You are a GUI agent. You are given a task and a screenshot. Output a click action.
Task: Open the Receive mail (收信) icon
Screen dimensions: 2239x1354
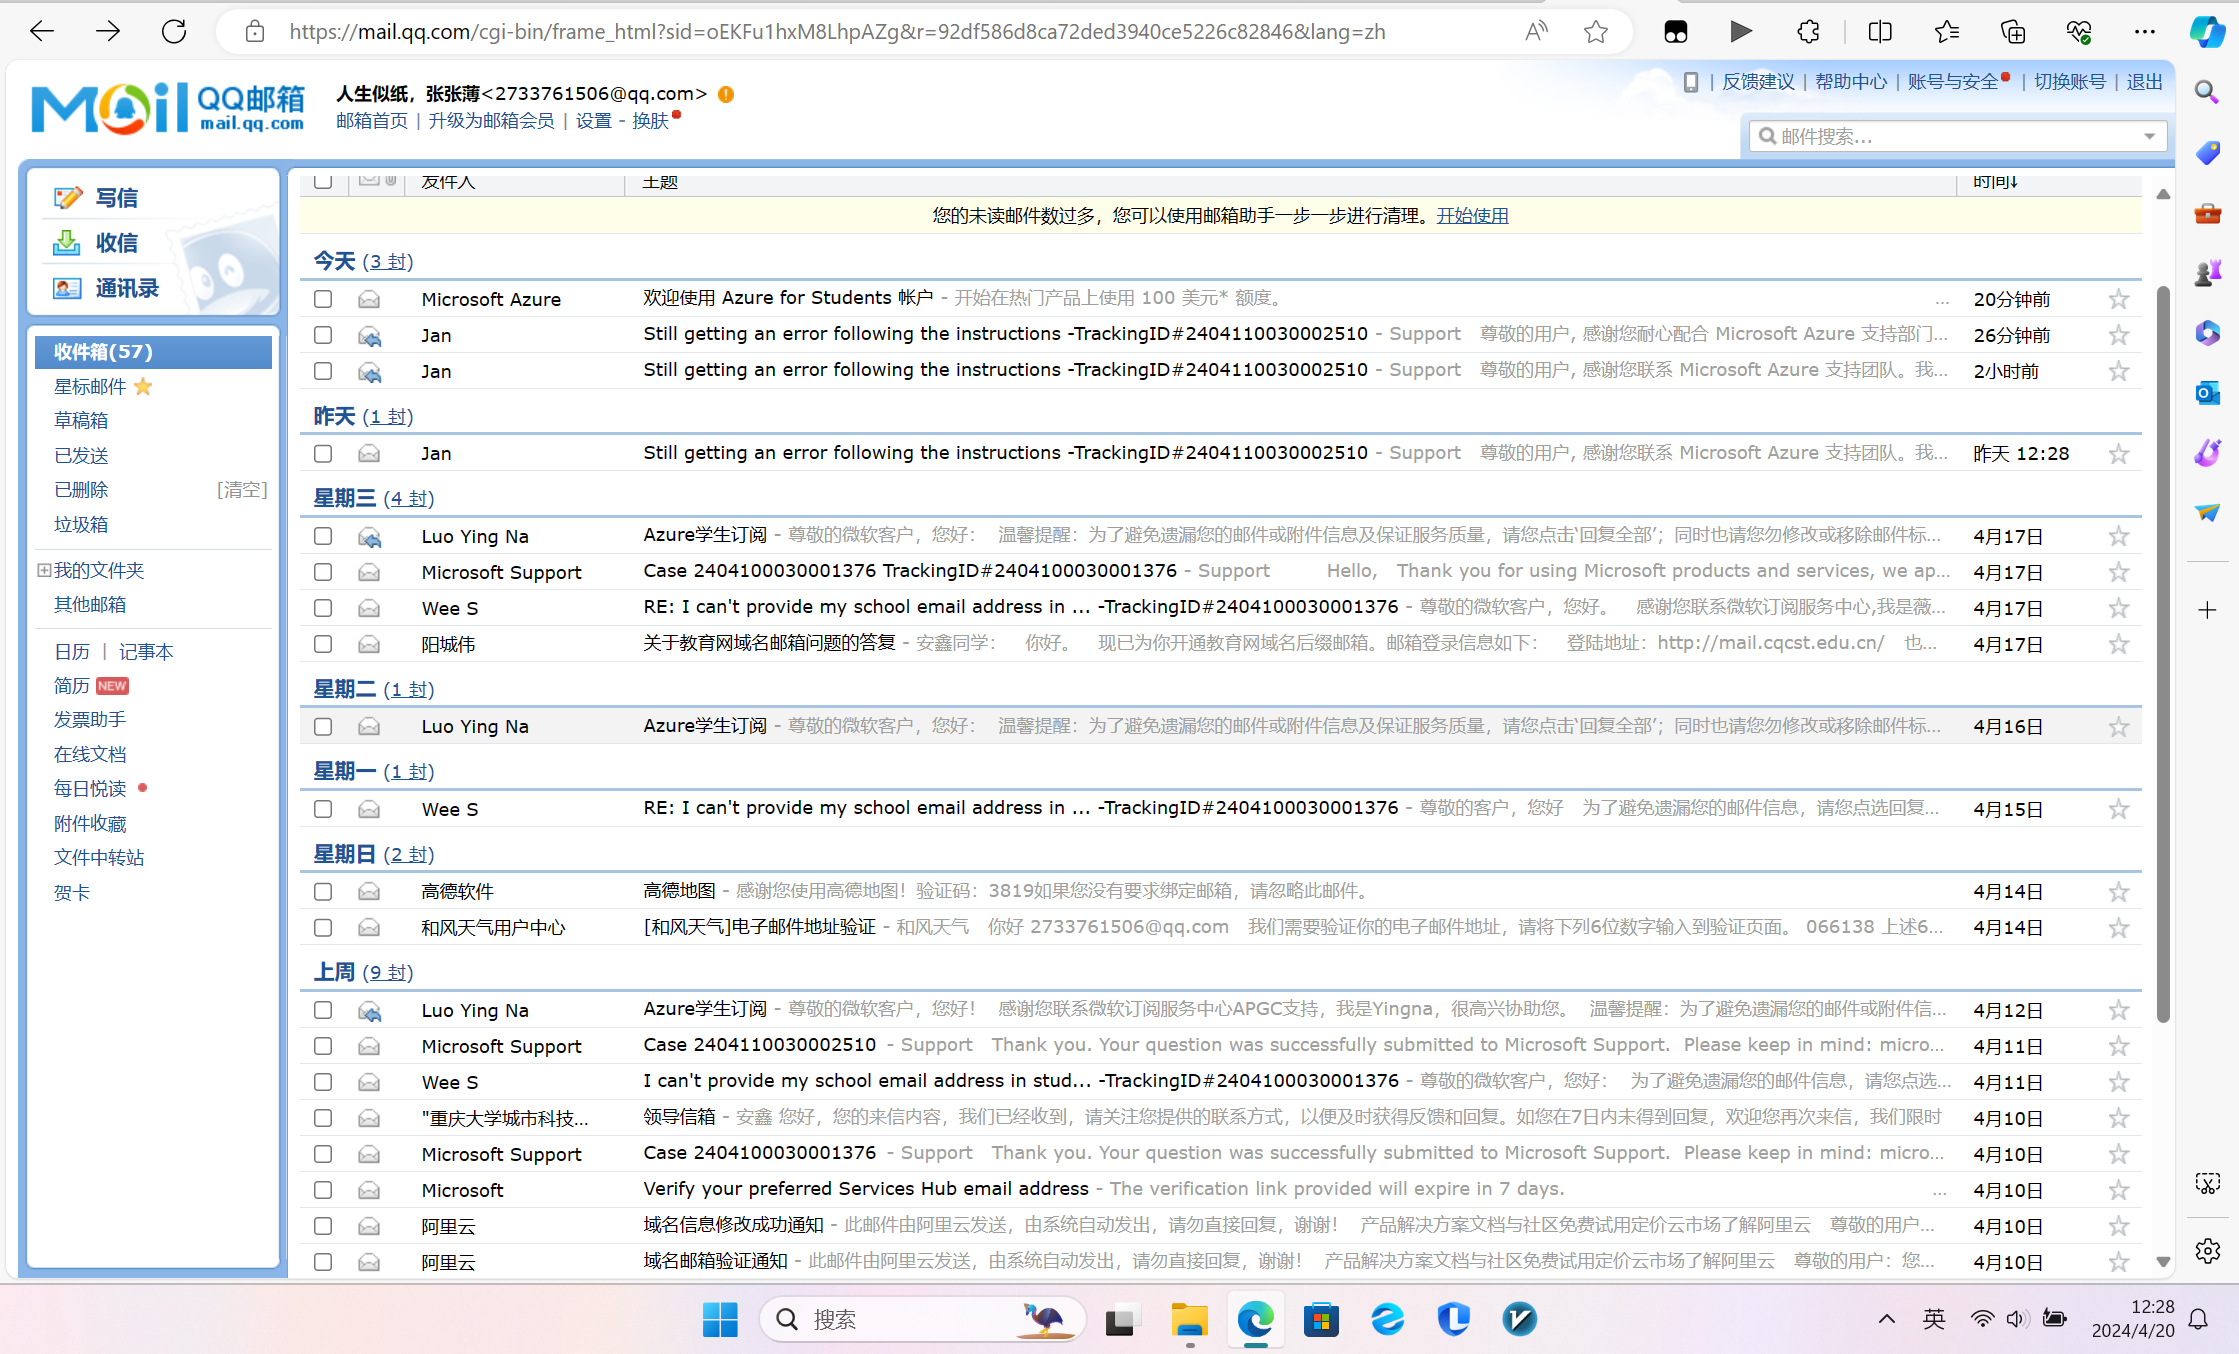(67, 243)
